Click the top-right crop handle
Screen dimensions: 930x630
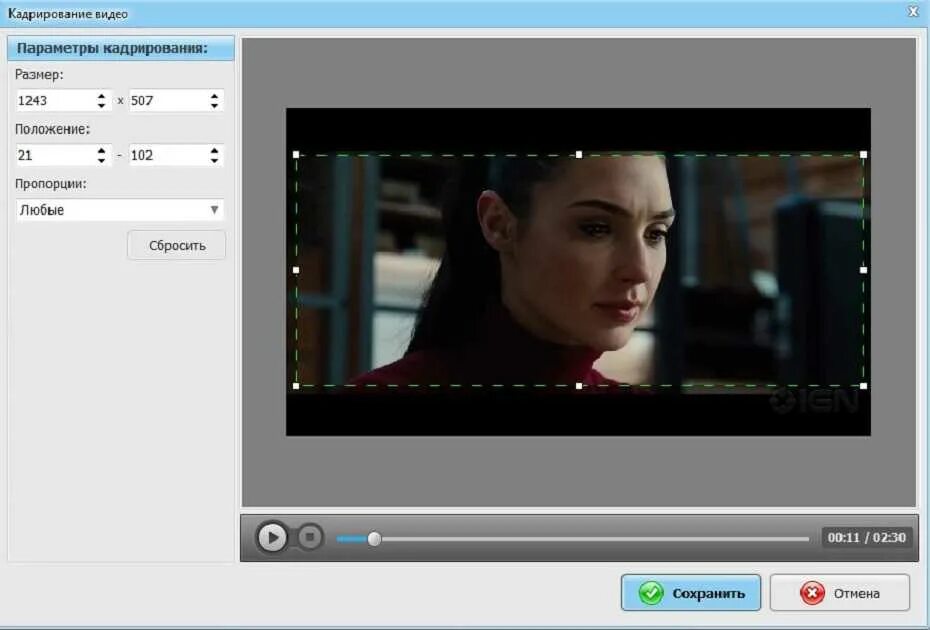point(864,155)
